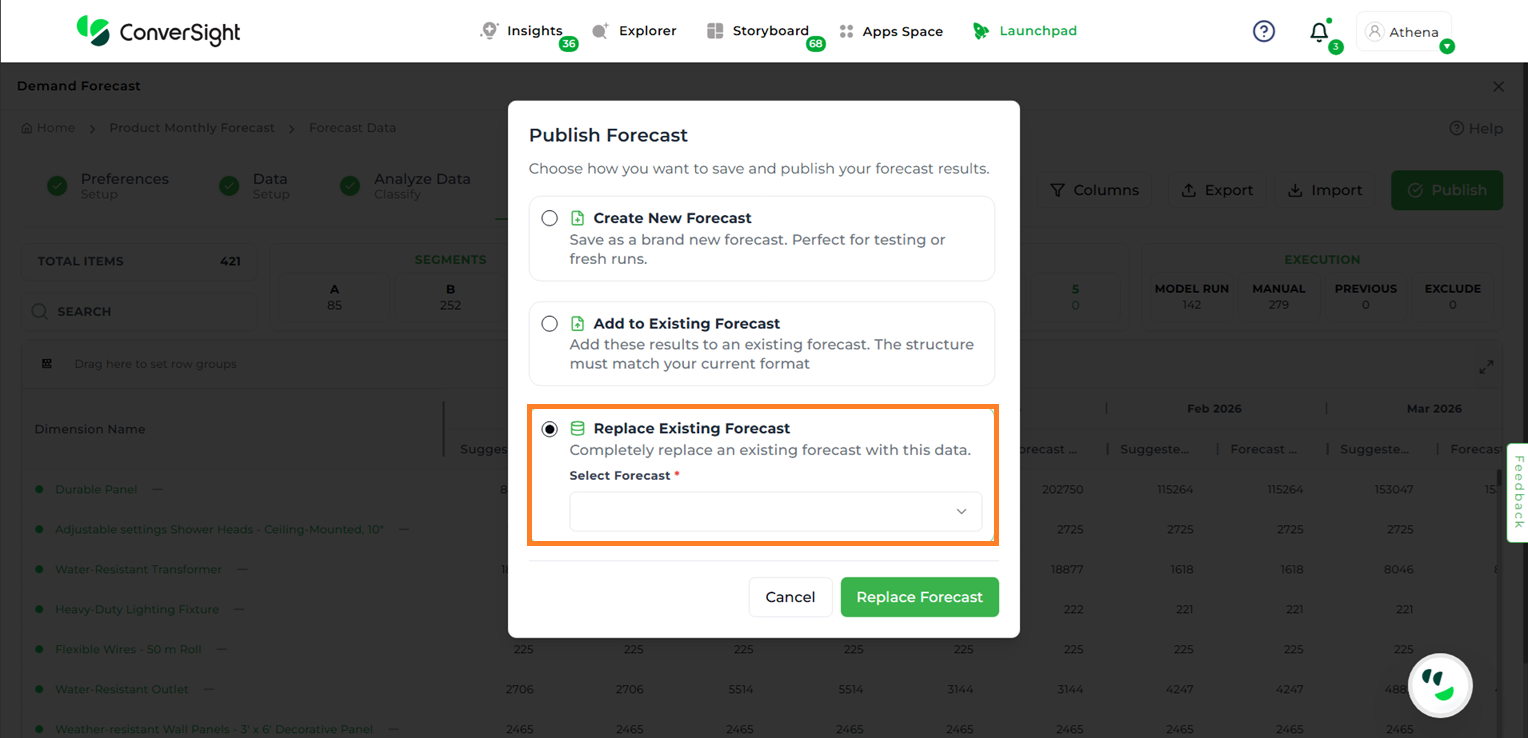Open the notifications bell
This screenshot has height=738, width=1528.
1319,32
